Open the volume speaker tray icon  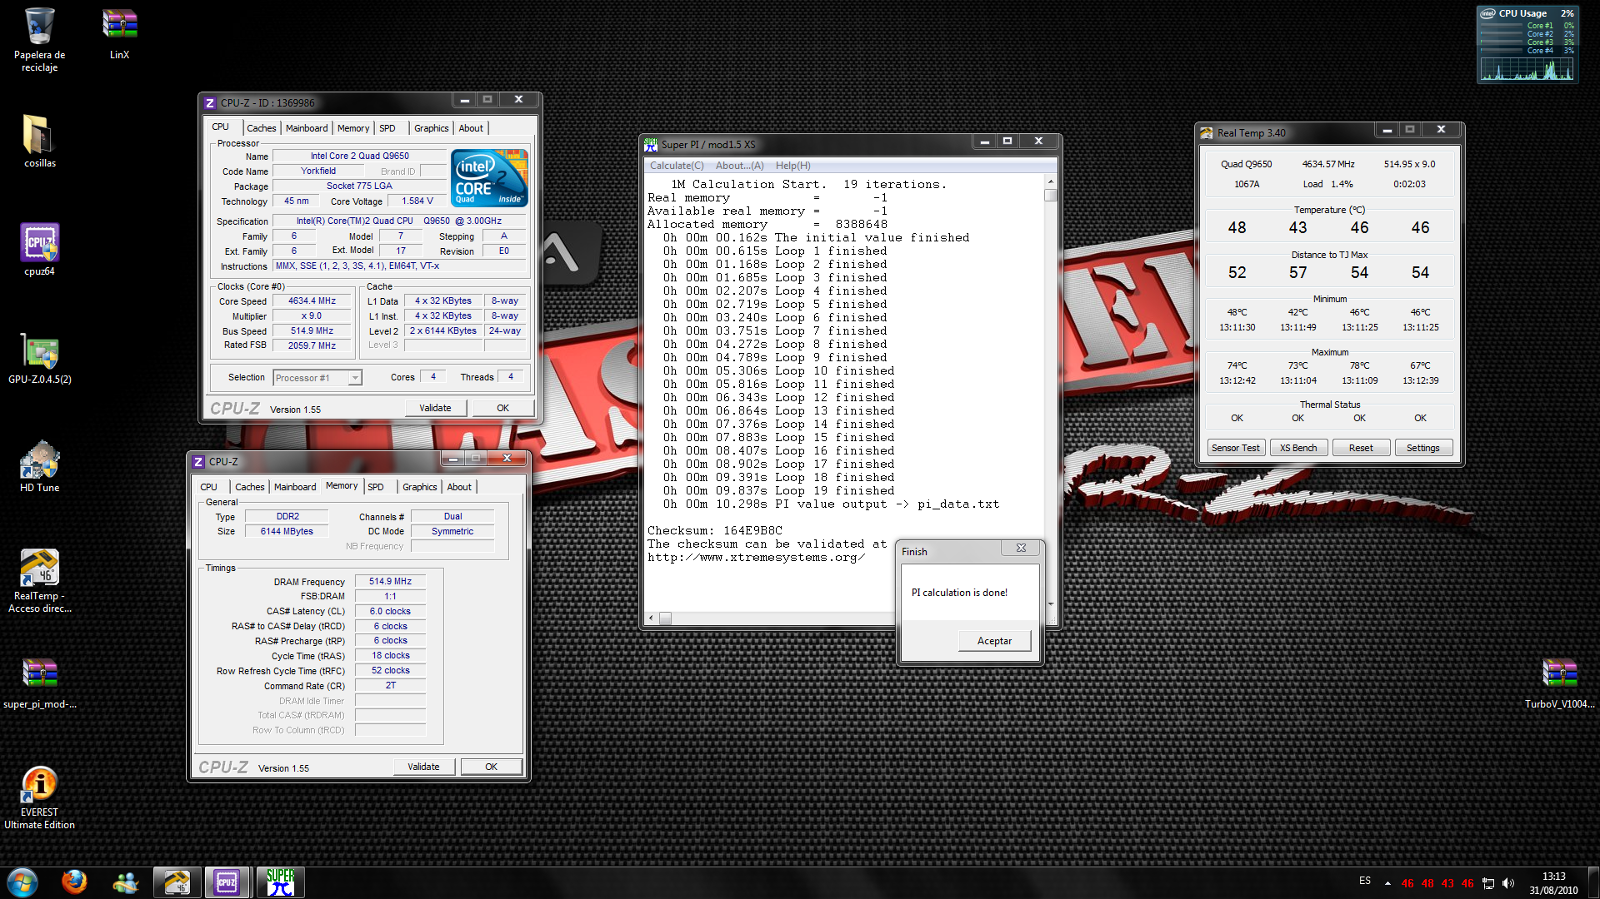[x=1508, y=883]
